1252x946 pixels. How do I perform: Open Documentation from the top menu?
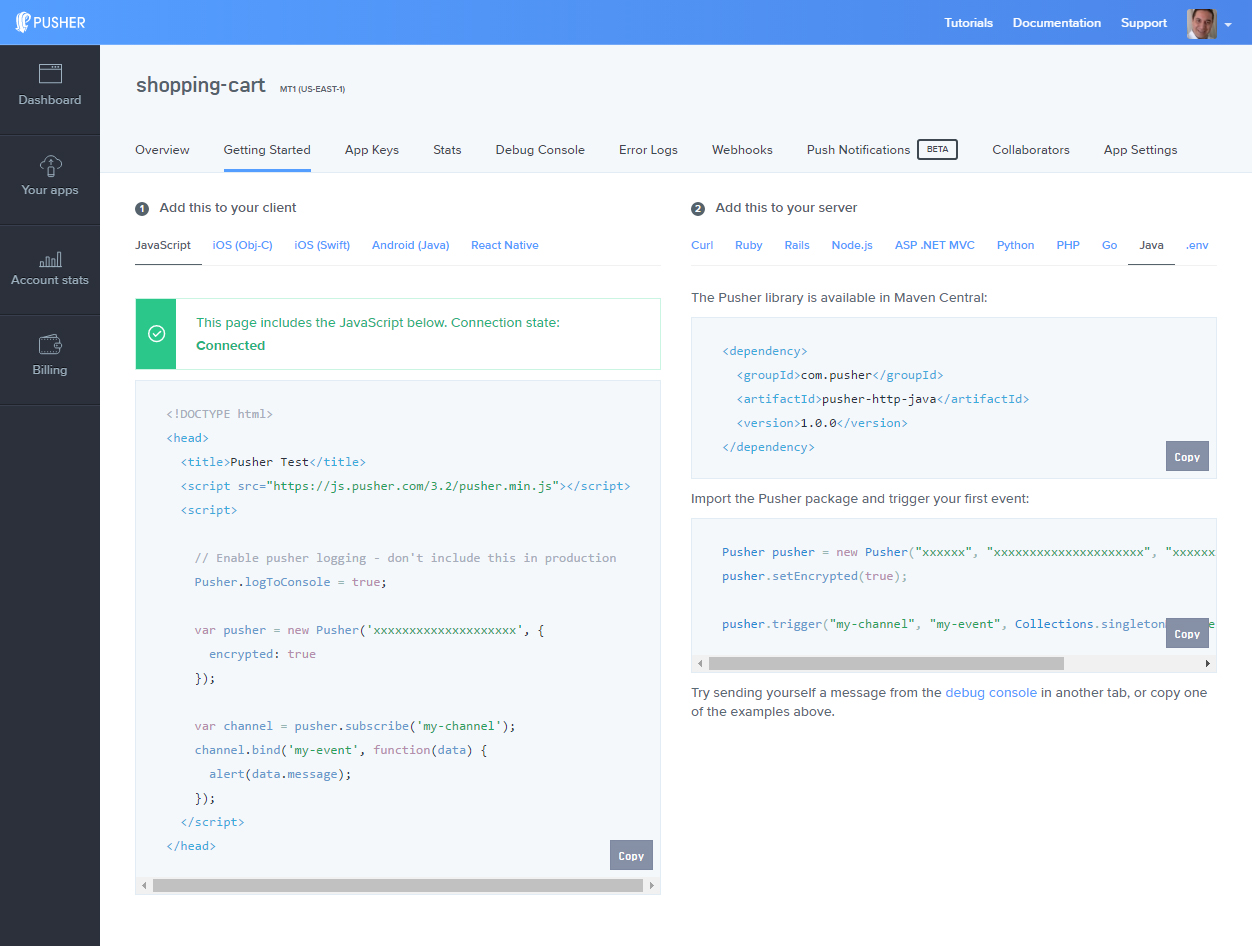pyautogui.click(x=1057, y=22)
